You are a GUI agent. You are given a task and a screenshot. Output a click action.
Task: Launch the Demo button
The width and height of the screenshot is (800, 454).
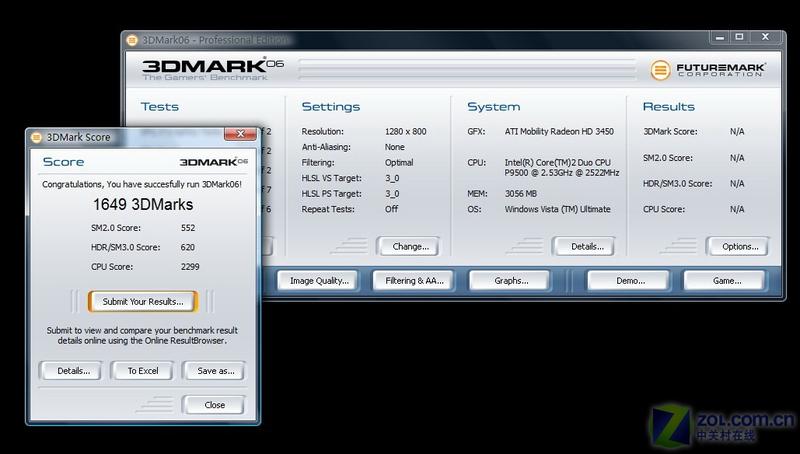(629, 281)
